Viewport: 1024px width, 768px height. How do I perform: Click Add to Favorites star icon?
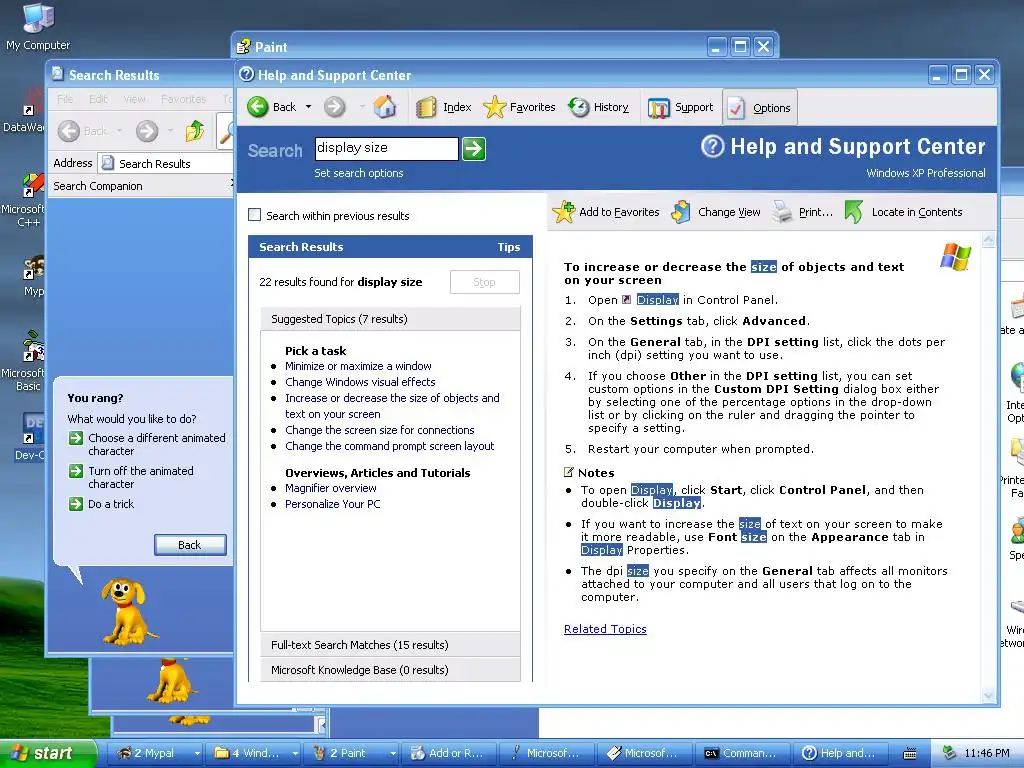[564, 212]
